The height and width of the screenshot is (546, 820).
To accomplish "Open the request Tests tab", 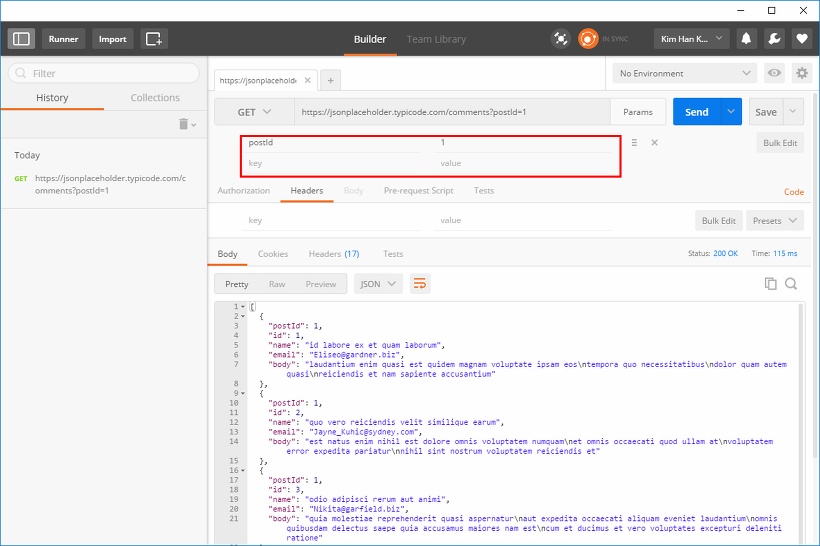I will [484, 191].
